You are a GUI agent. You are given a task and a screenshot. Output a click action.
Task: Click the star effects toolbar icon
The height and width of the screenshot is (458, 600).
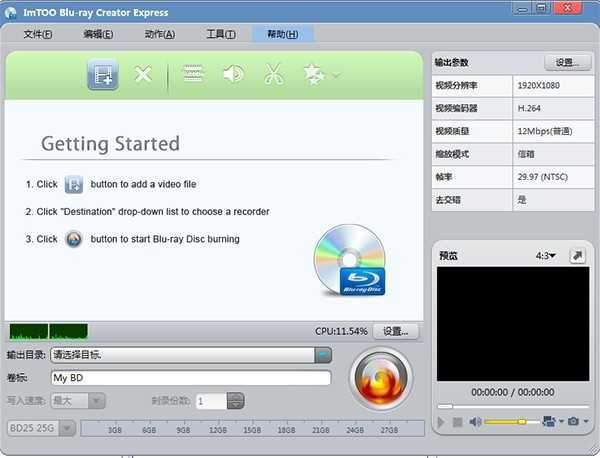click(x=314, y=74)
